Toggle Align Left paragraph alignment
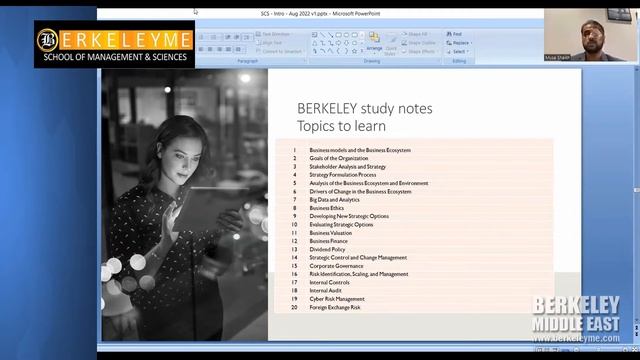 click(200, 49)
